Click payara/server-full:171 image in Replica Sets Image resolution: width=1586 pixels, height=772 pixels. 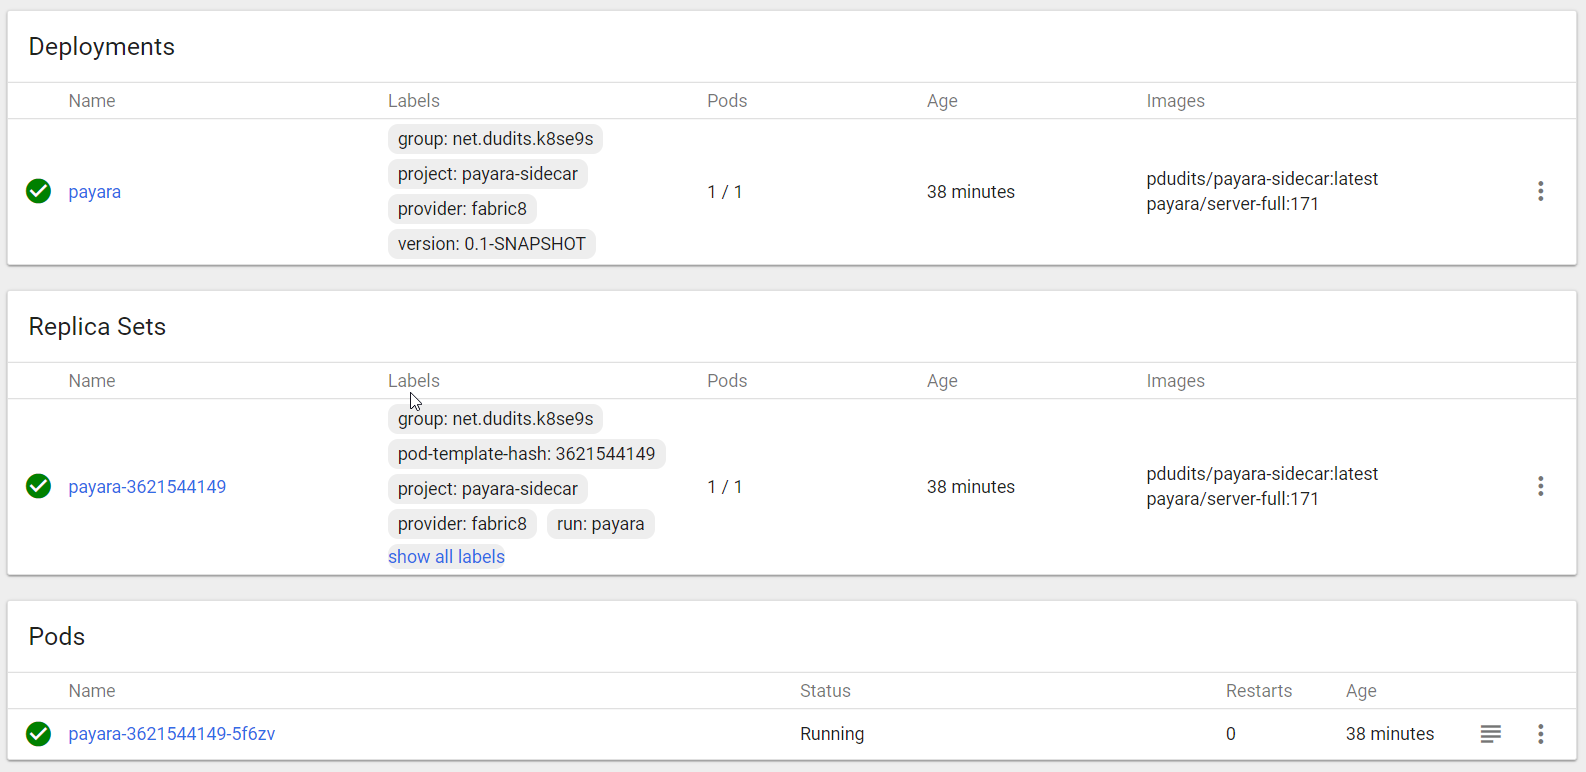click(x=1232, y=499)
